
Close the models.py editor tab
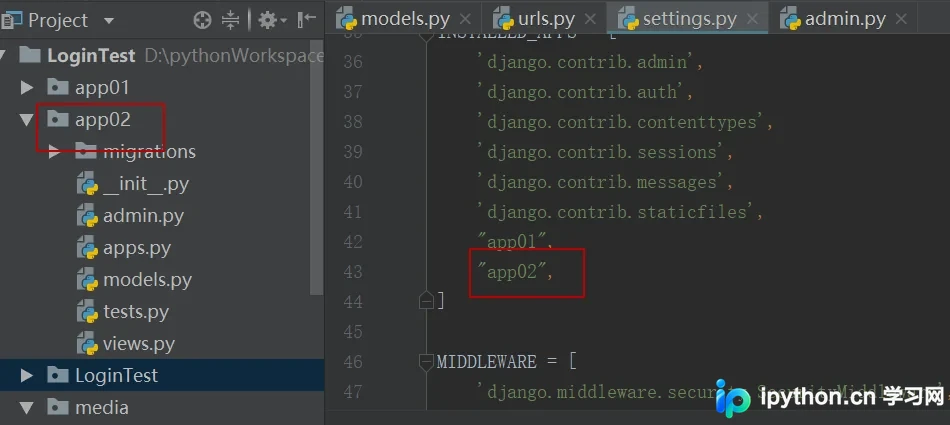point(465,19)
